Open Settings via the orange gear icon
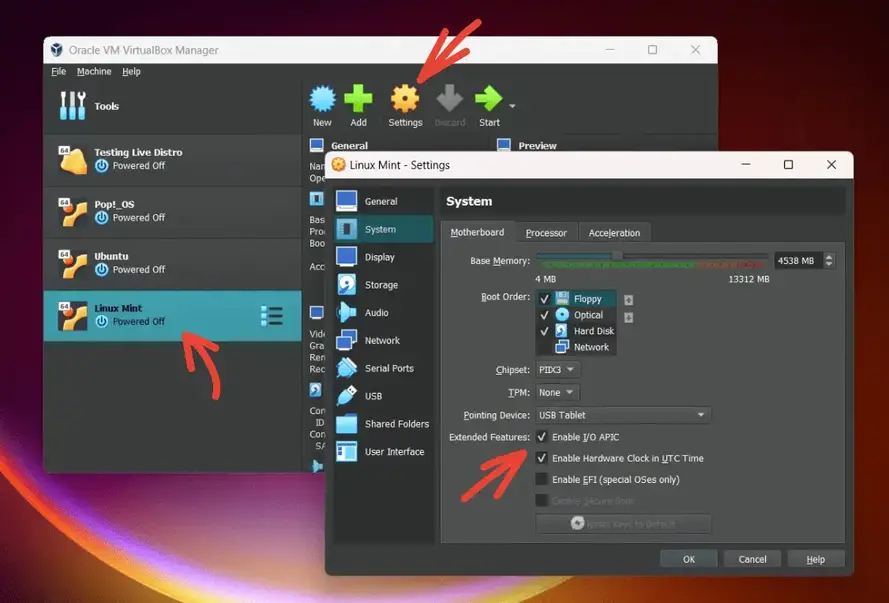 405,99
